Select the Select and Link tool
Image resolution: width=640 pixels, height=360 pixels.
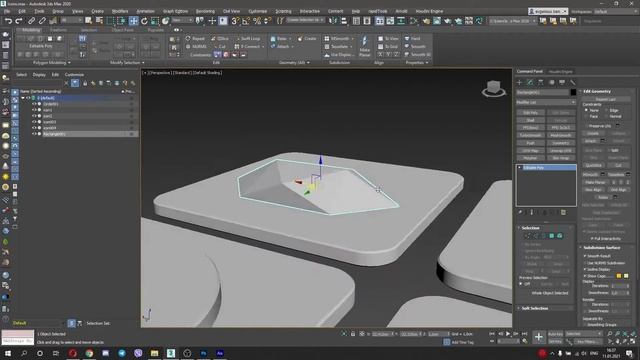[31, 21]
